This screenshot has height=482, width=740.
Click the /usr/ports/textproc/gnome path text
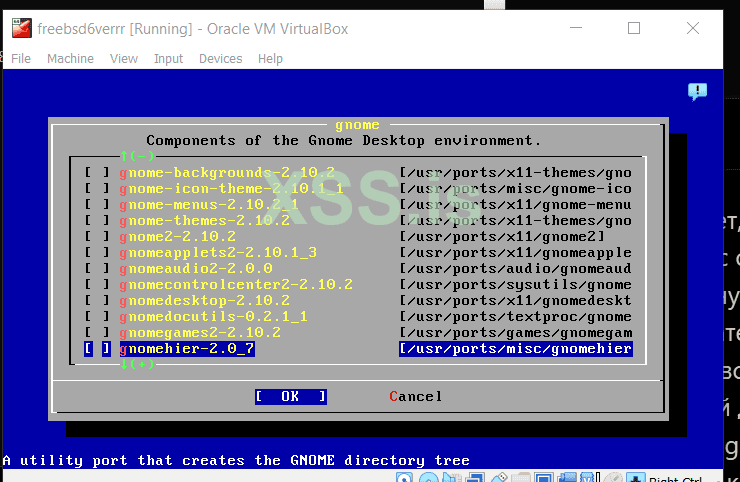516,317
